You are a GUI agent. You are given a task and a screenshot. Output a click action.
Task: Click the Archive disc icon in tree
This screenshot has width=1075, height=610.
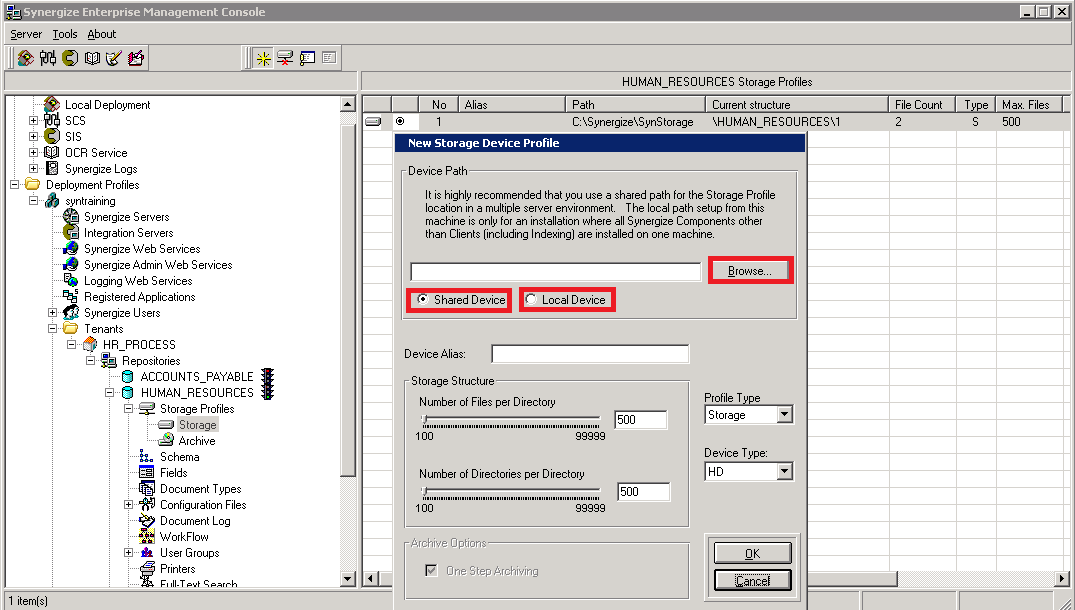tap(166, 440)
